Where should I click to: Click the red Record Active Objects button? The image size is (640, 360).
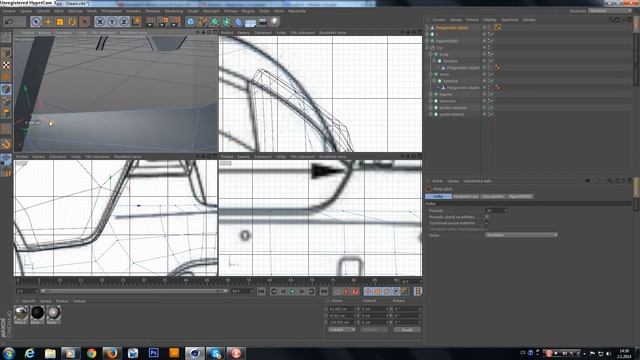[347, 291]
